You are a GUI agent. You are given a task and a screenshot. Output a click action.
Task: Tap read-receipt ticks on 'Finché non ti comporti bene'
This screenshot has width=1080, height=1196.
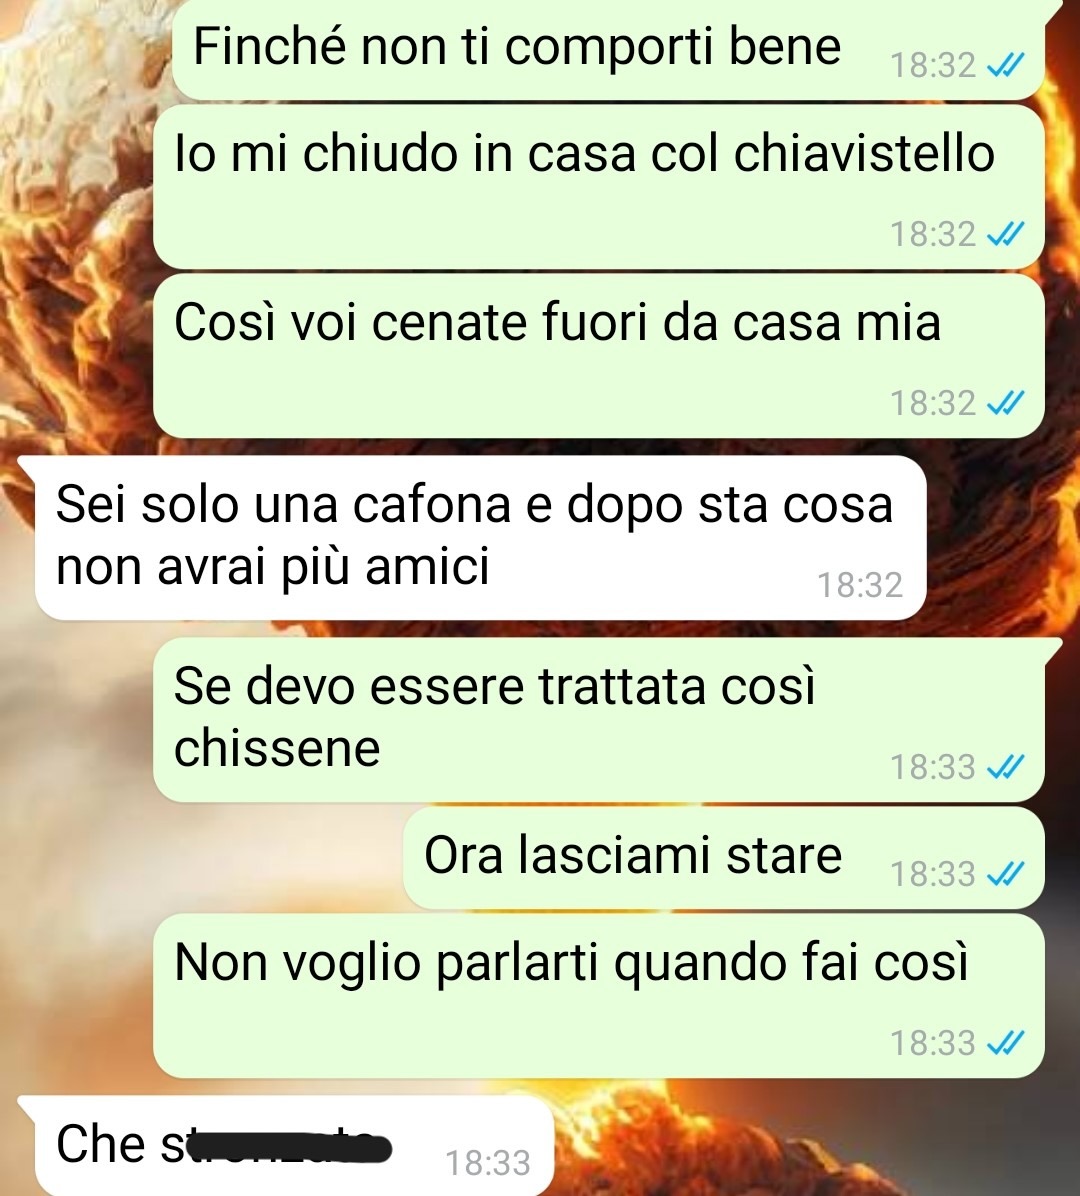[x=1005, y=66]
